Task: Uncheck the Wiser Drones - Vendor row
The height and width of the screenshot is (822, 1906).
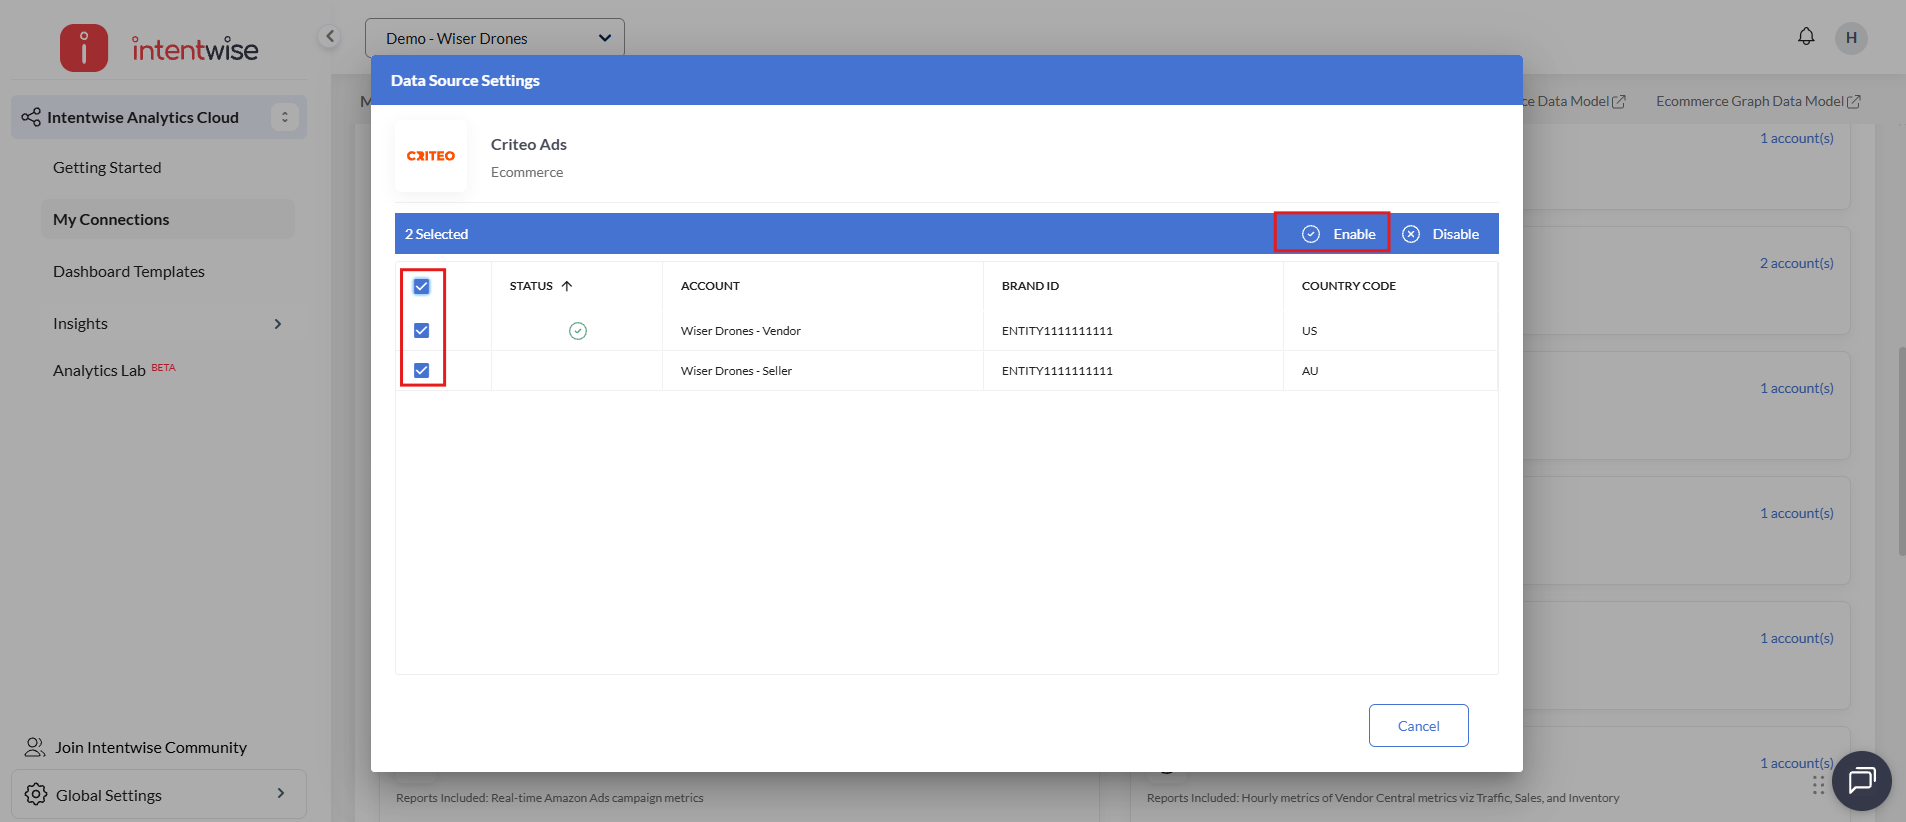Action: click(422, 331)
